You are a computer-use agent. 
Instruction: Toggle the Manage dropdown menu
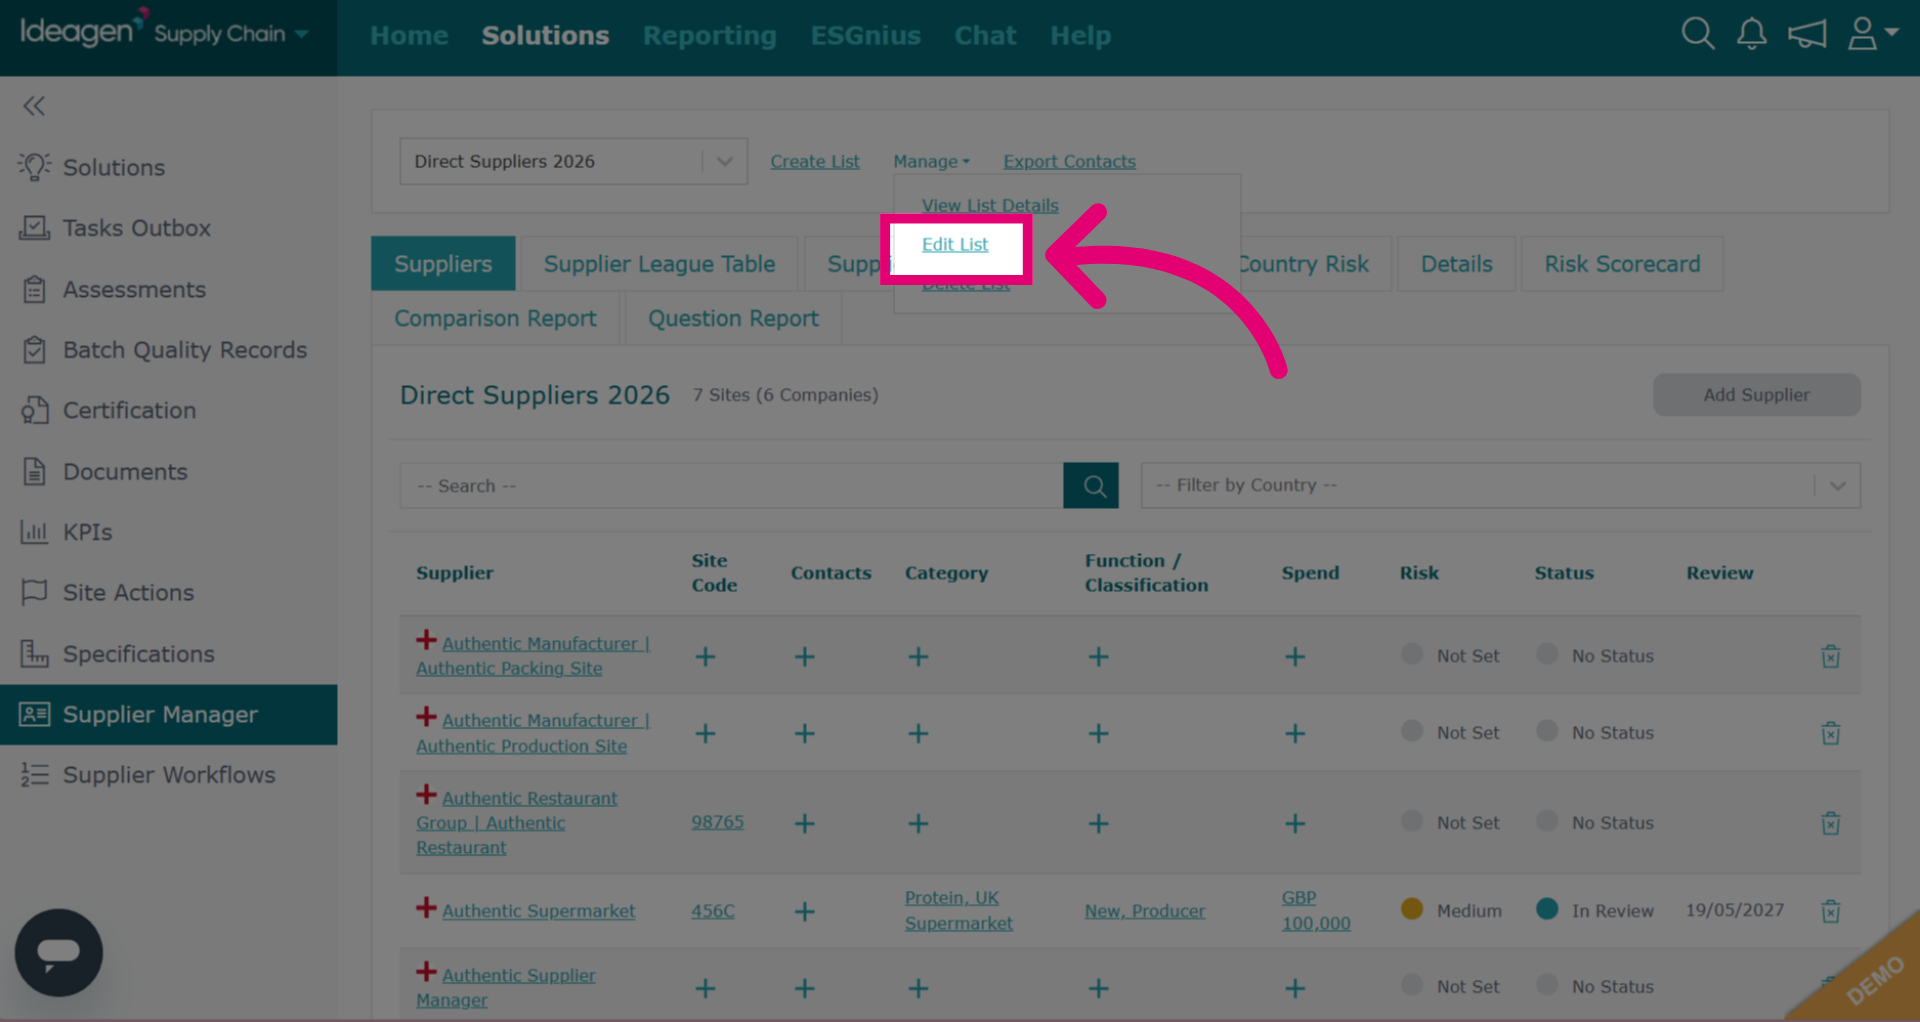[931, 161]
